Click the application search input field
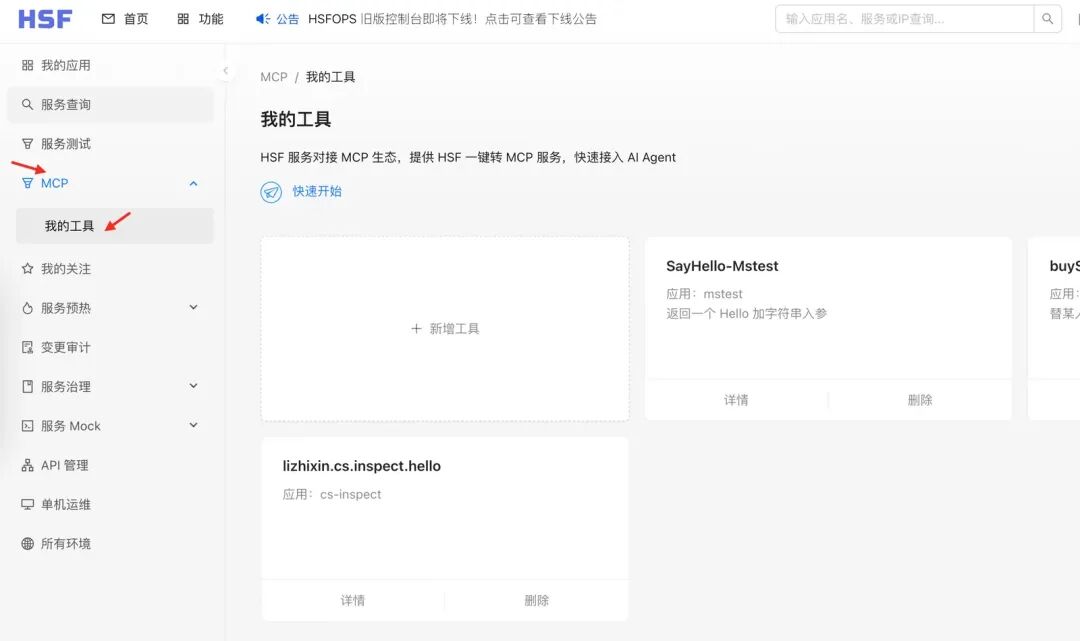This screenshot has width=1080, height=641. pos(900,18)
